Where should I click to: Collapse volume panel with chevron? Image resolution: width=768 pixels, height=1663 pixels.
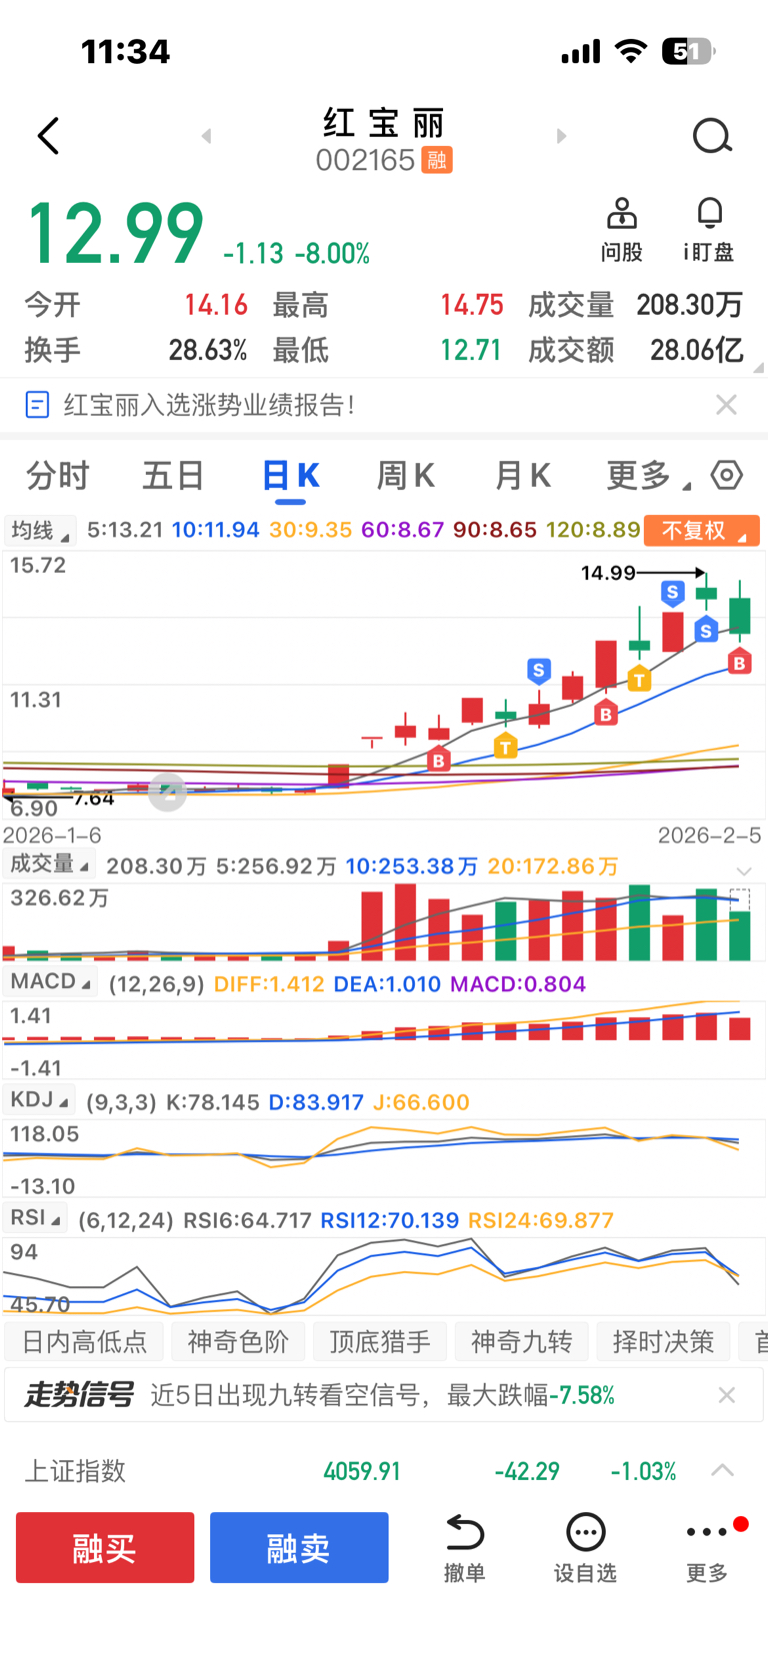point(743,870)
